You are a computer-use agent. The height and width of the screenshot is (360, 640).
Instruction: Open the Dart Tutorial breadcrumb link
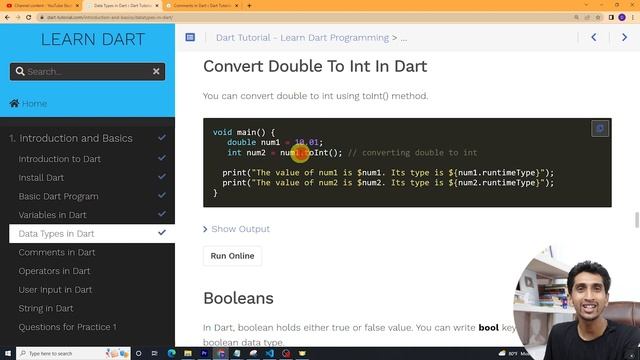[302, 38]
